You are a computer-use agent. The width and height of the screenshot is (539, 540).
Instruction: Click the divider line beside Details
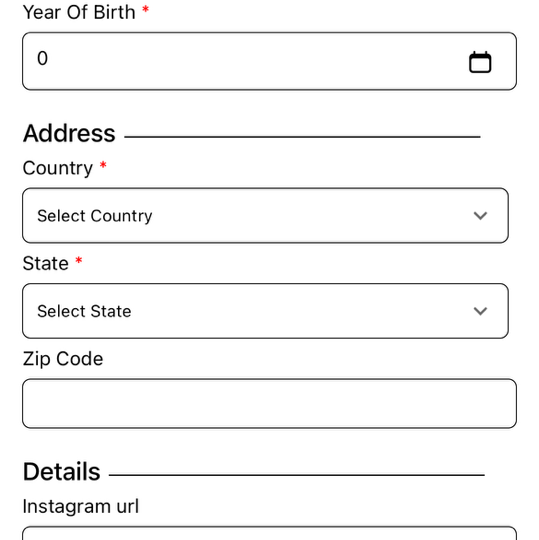297,475
